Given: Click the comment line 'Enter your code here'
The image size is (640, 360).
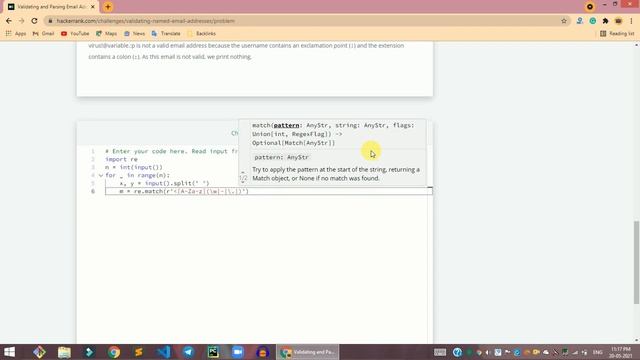Looking at the screenshot, I should pyautogui.click(x=171, y=151).
